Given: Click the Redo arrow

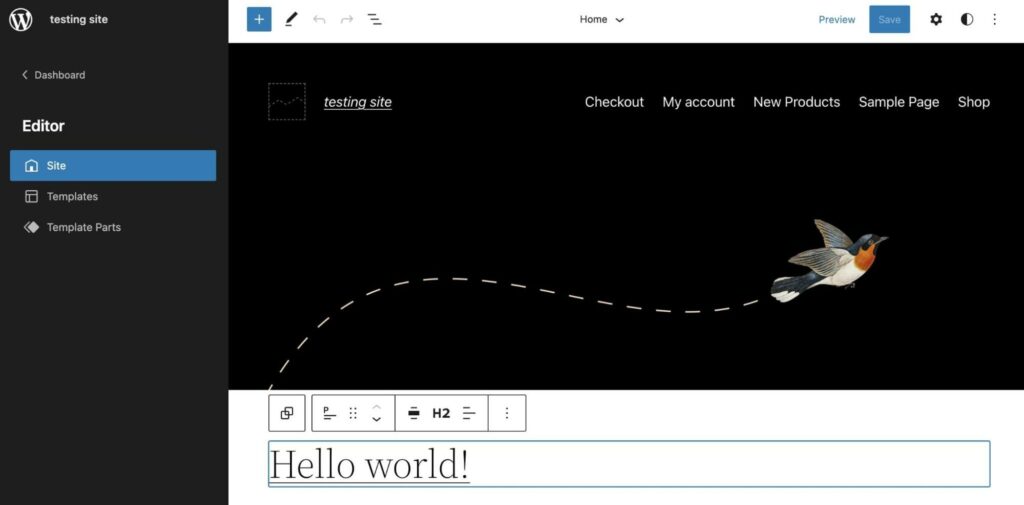Looking at the screenshot, I should 347,20.
